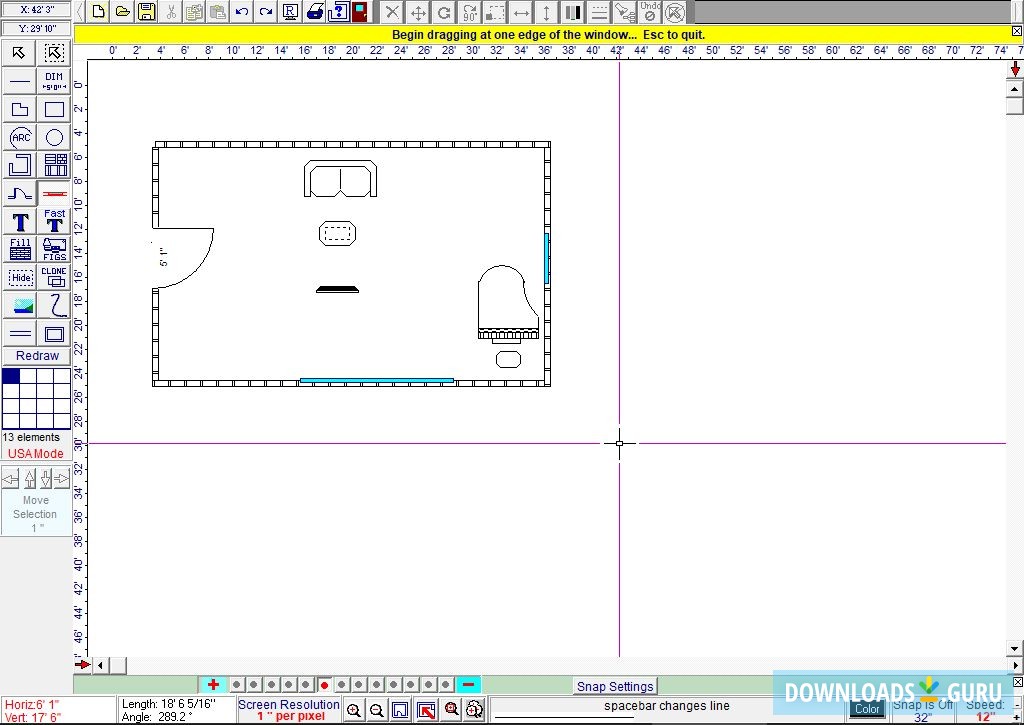
Task: Click the Color button in status bar
Action: click(867, 709)
